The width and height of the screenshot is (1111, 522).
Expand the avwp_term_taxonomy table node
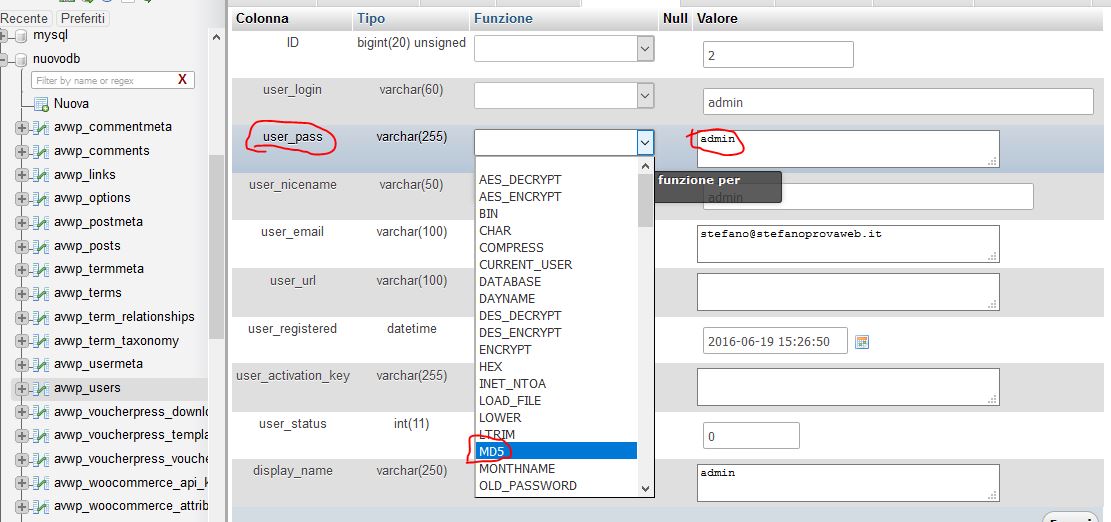(x=21, y=341)
